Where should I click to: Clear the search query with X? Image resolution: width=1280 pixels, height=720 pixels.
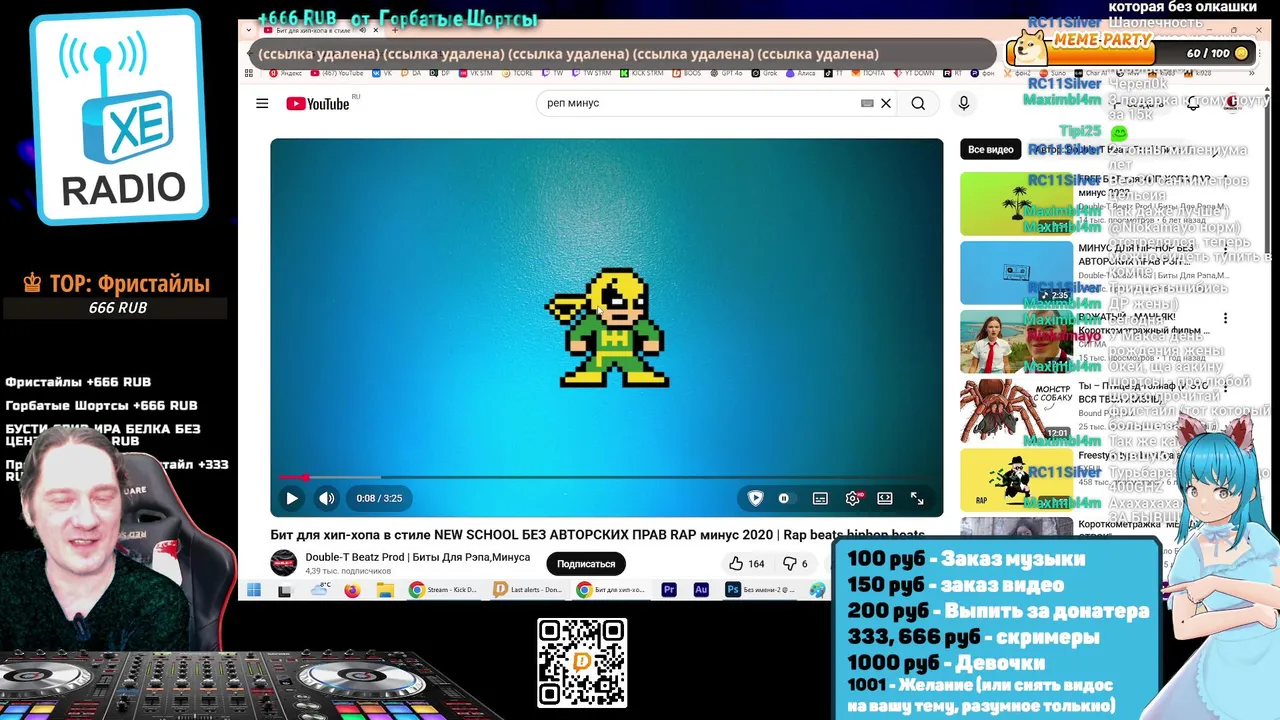pyautogui.click(x=885, y=103)
